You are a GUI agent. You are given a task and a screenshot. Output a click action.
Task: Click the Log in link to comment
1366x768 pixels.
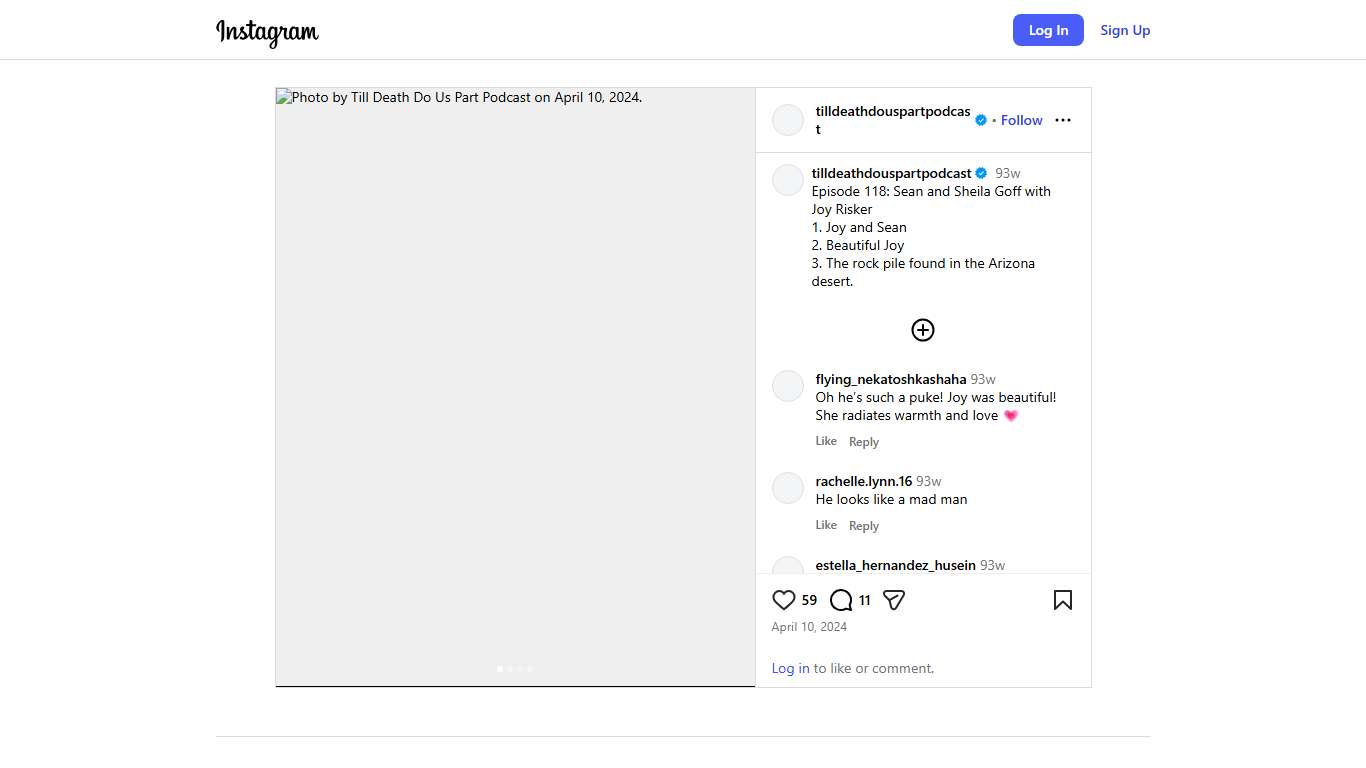coord(790,668)
